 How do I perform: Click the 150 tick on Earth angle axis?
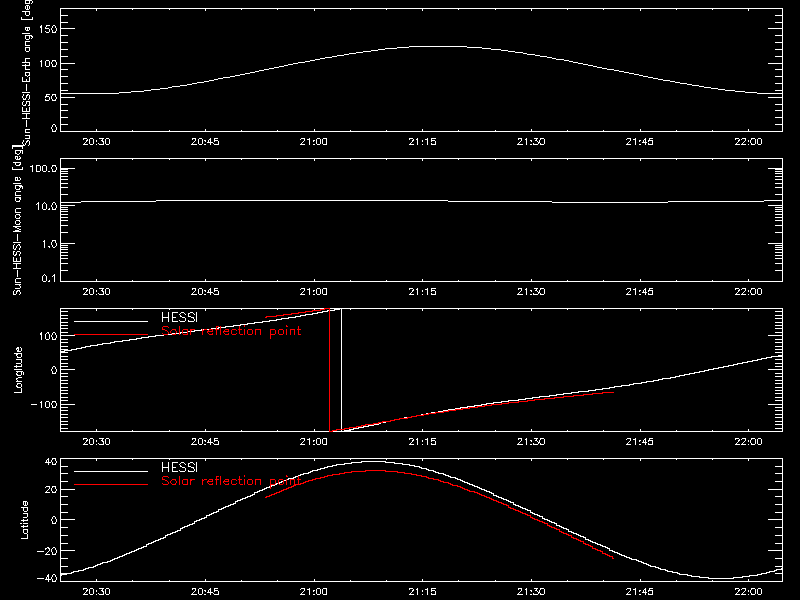coord(48,29)
